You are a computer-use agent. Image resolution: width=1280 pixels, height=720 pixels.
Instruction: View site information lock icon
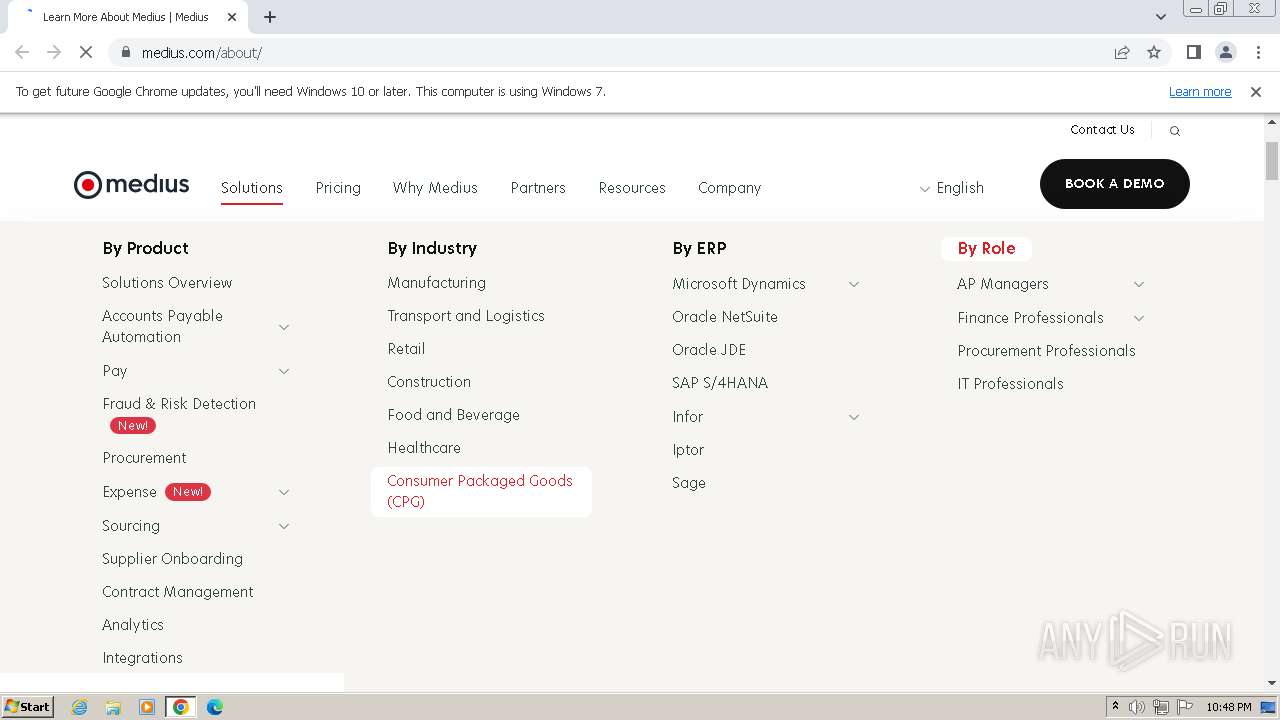125,52
